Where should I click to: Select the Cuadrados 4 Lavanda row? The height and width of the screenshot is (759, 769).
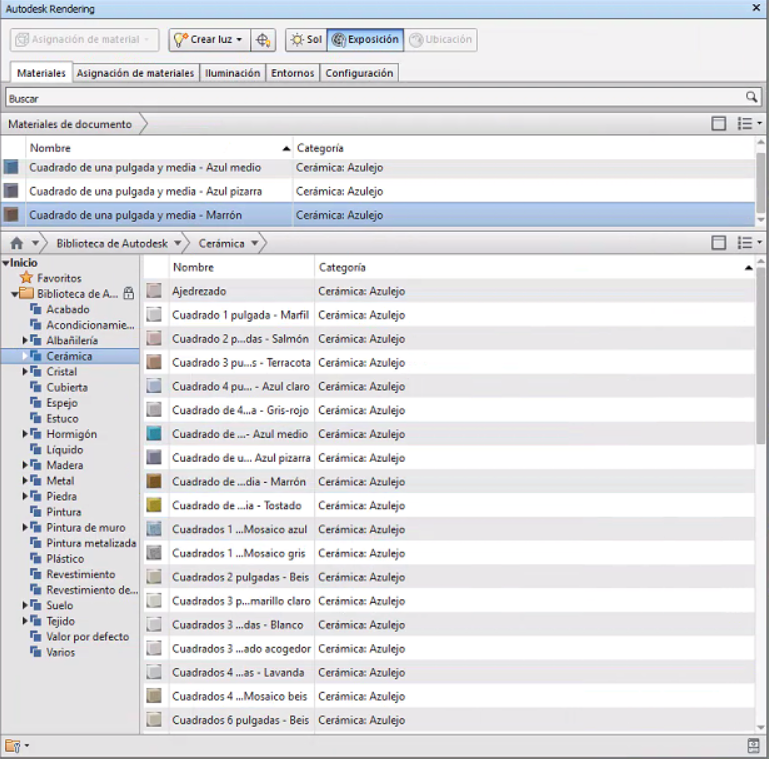[449, 672]
